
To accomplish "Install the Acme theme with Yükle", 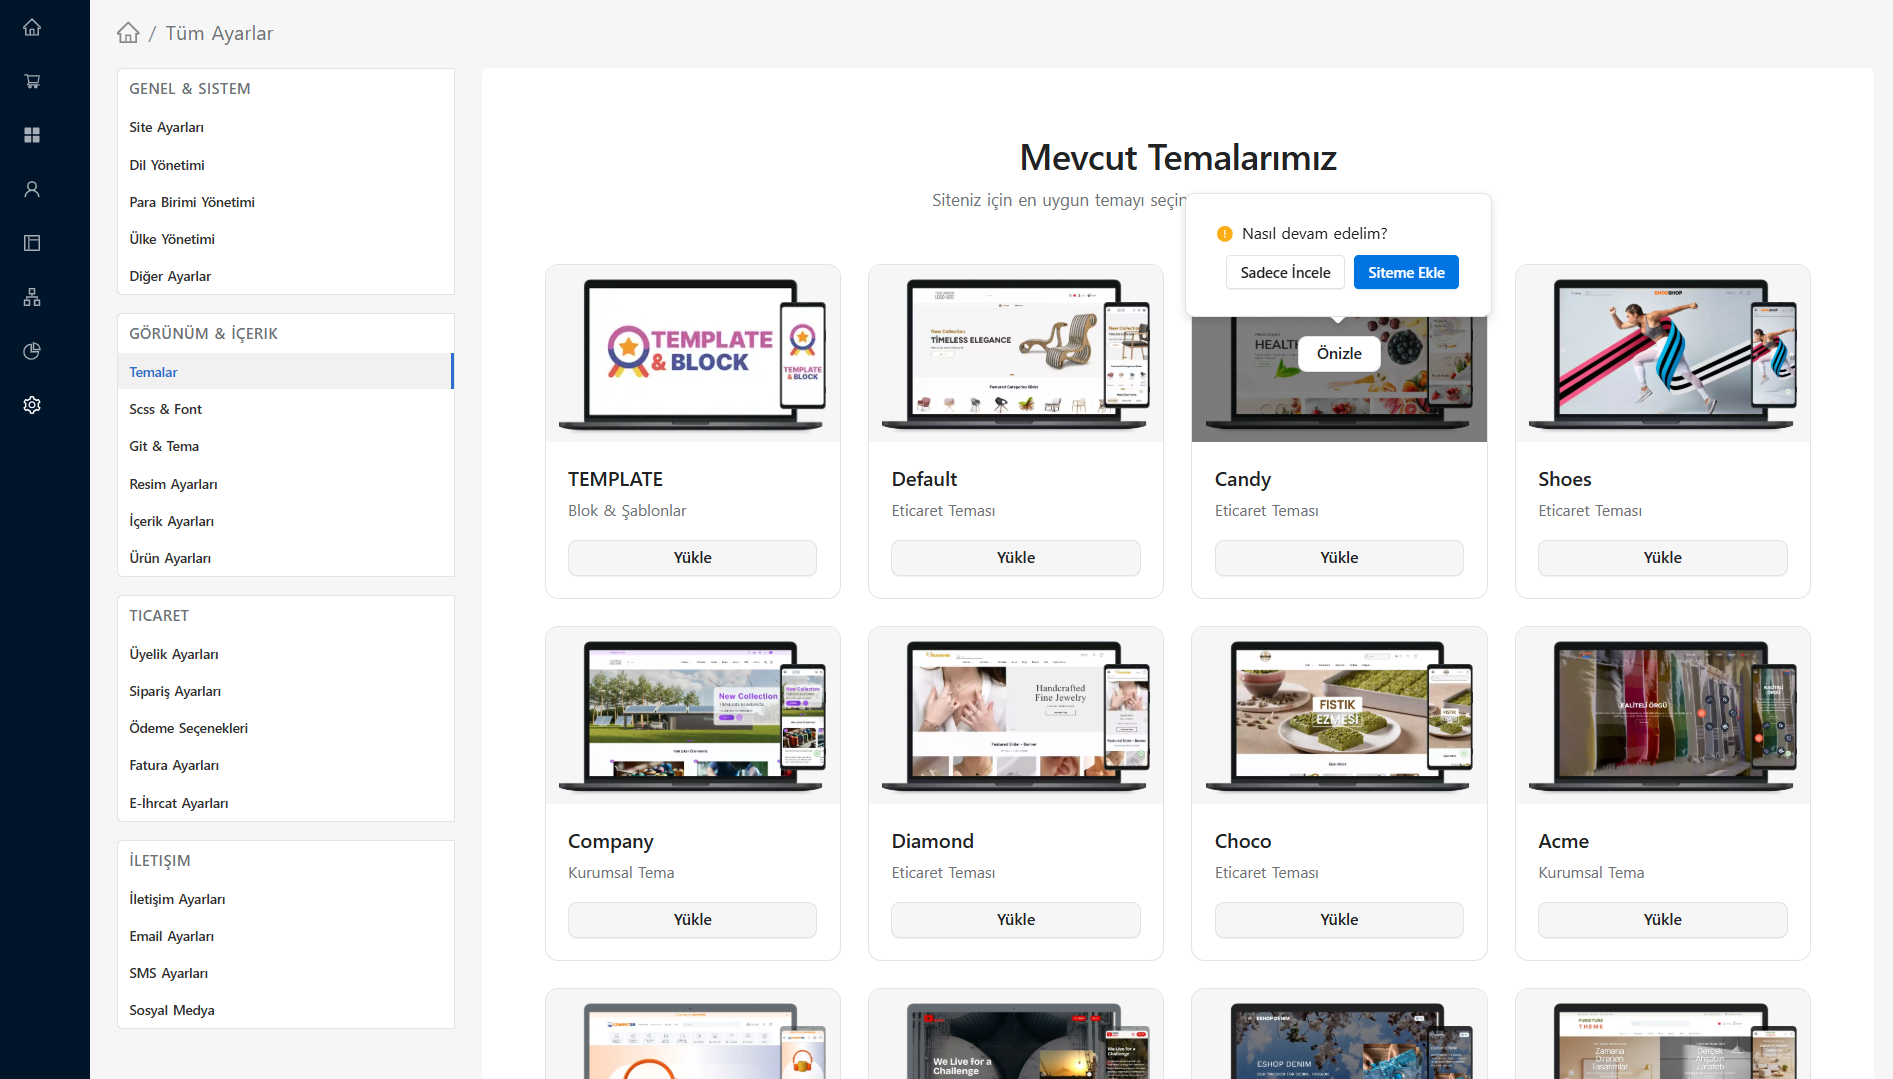I will click(1663, 920).
